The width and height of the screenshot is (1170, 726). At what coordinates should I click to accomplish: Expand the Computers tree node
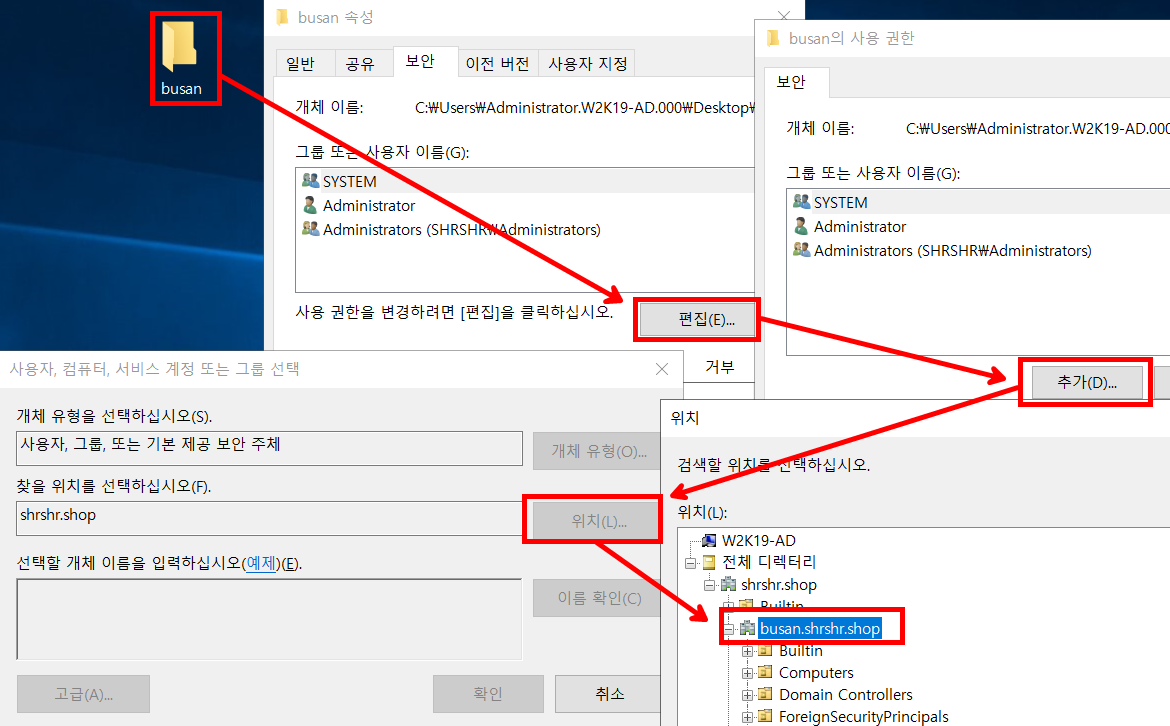748,673
